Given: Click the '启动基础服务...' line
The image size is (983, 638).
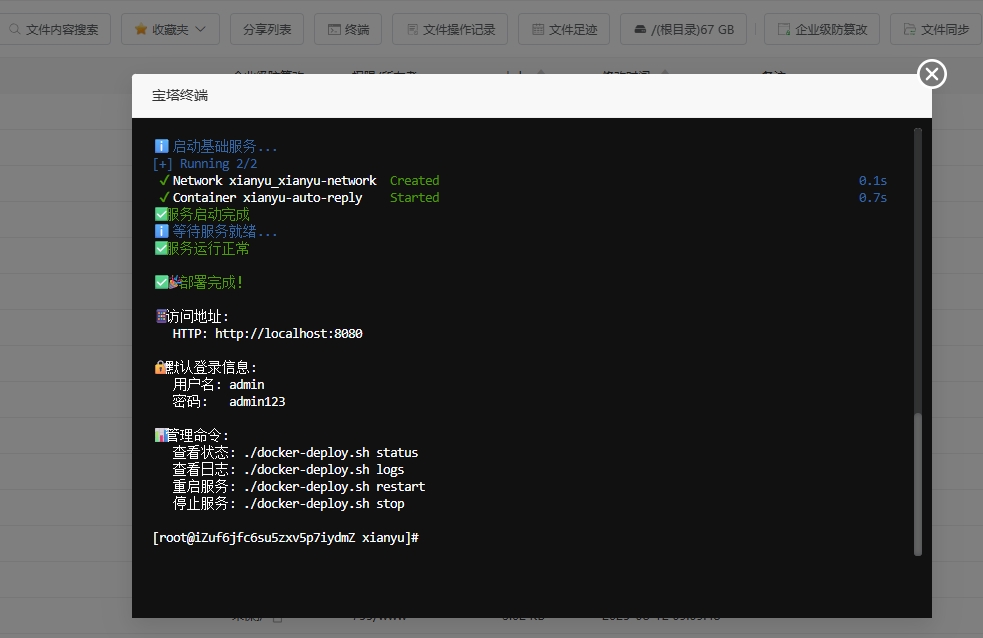Looking at the screenshot, I should click(x=216, y=147).
